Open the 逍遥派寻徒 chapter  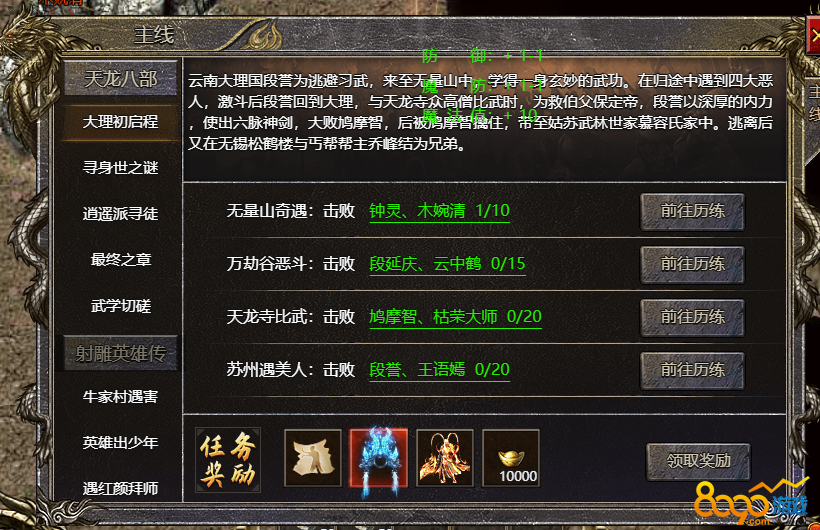120,213
